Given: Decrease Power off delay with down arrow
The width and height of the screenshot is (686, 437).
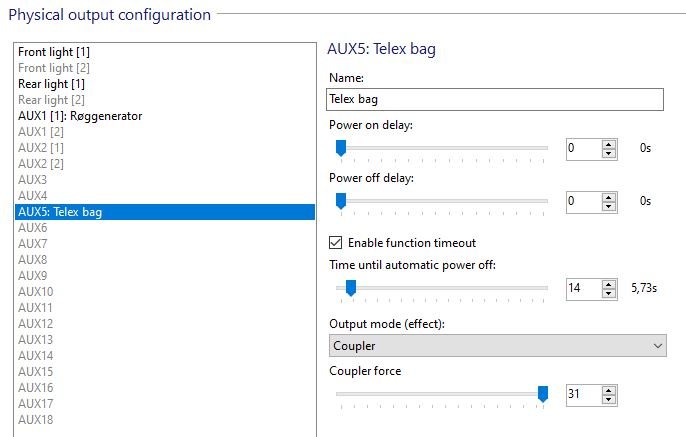Looking at the screenshot, I should [x=609, y=206].
